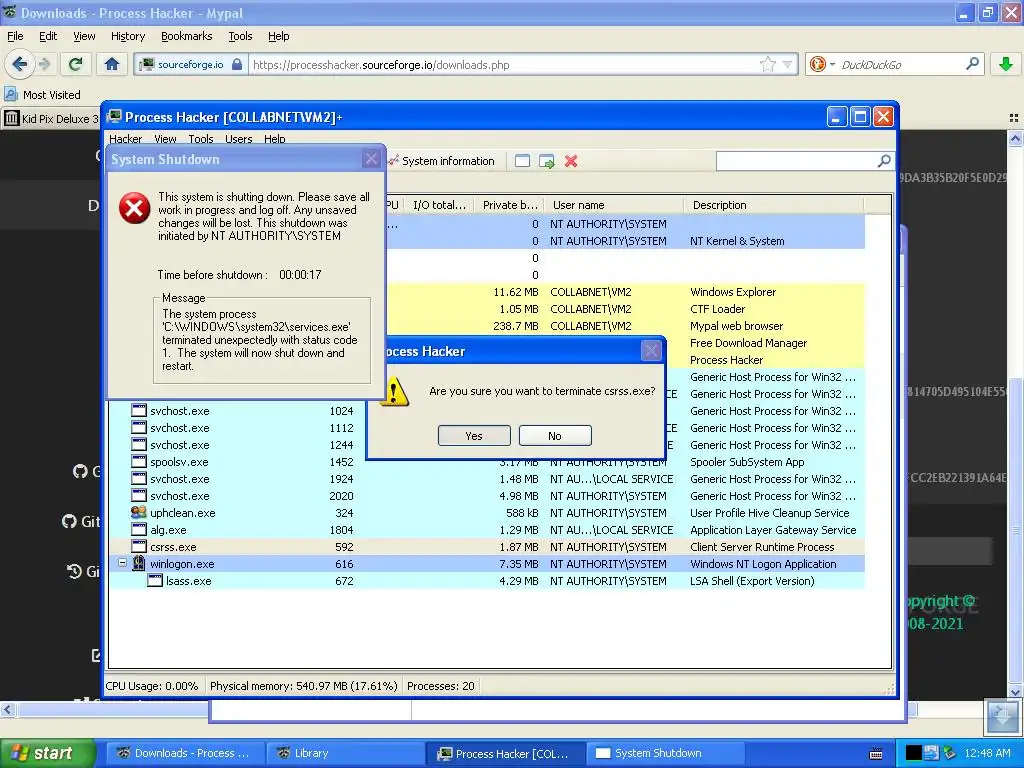Open the Hacker menu
The height and width of the screenshot is (768, 1024).
[x=125, y=139]
